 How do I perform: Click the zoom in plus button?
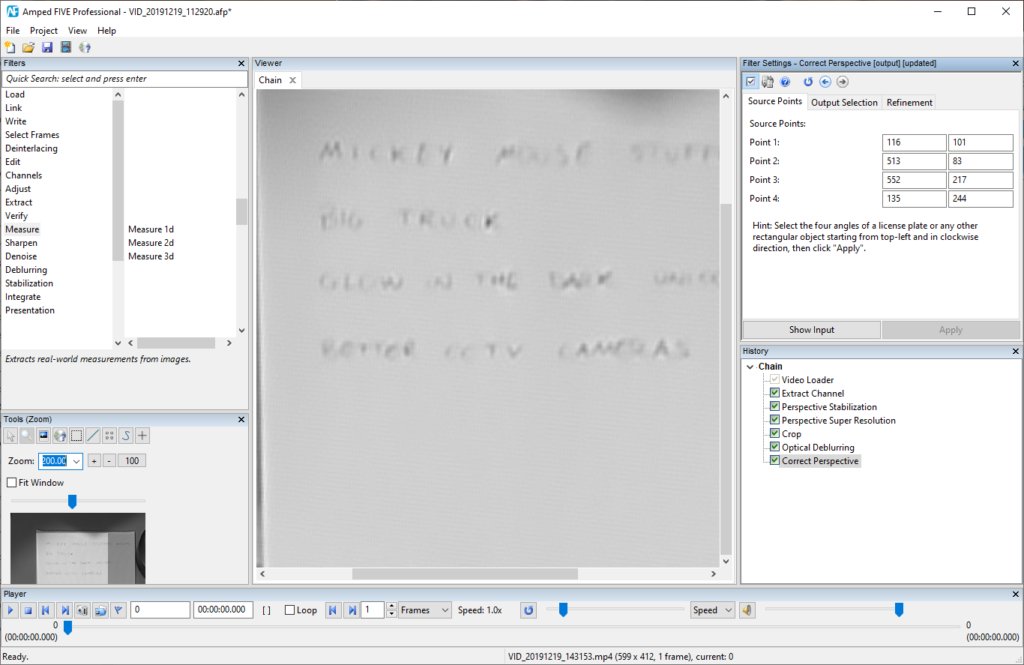pyautogui.click(x=94, y=461)
